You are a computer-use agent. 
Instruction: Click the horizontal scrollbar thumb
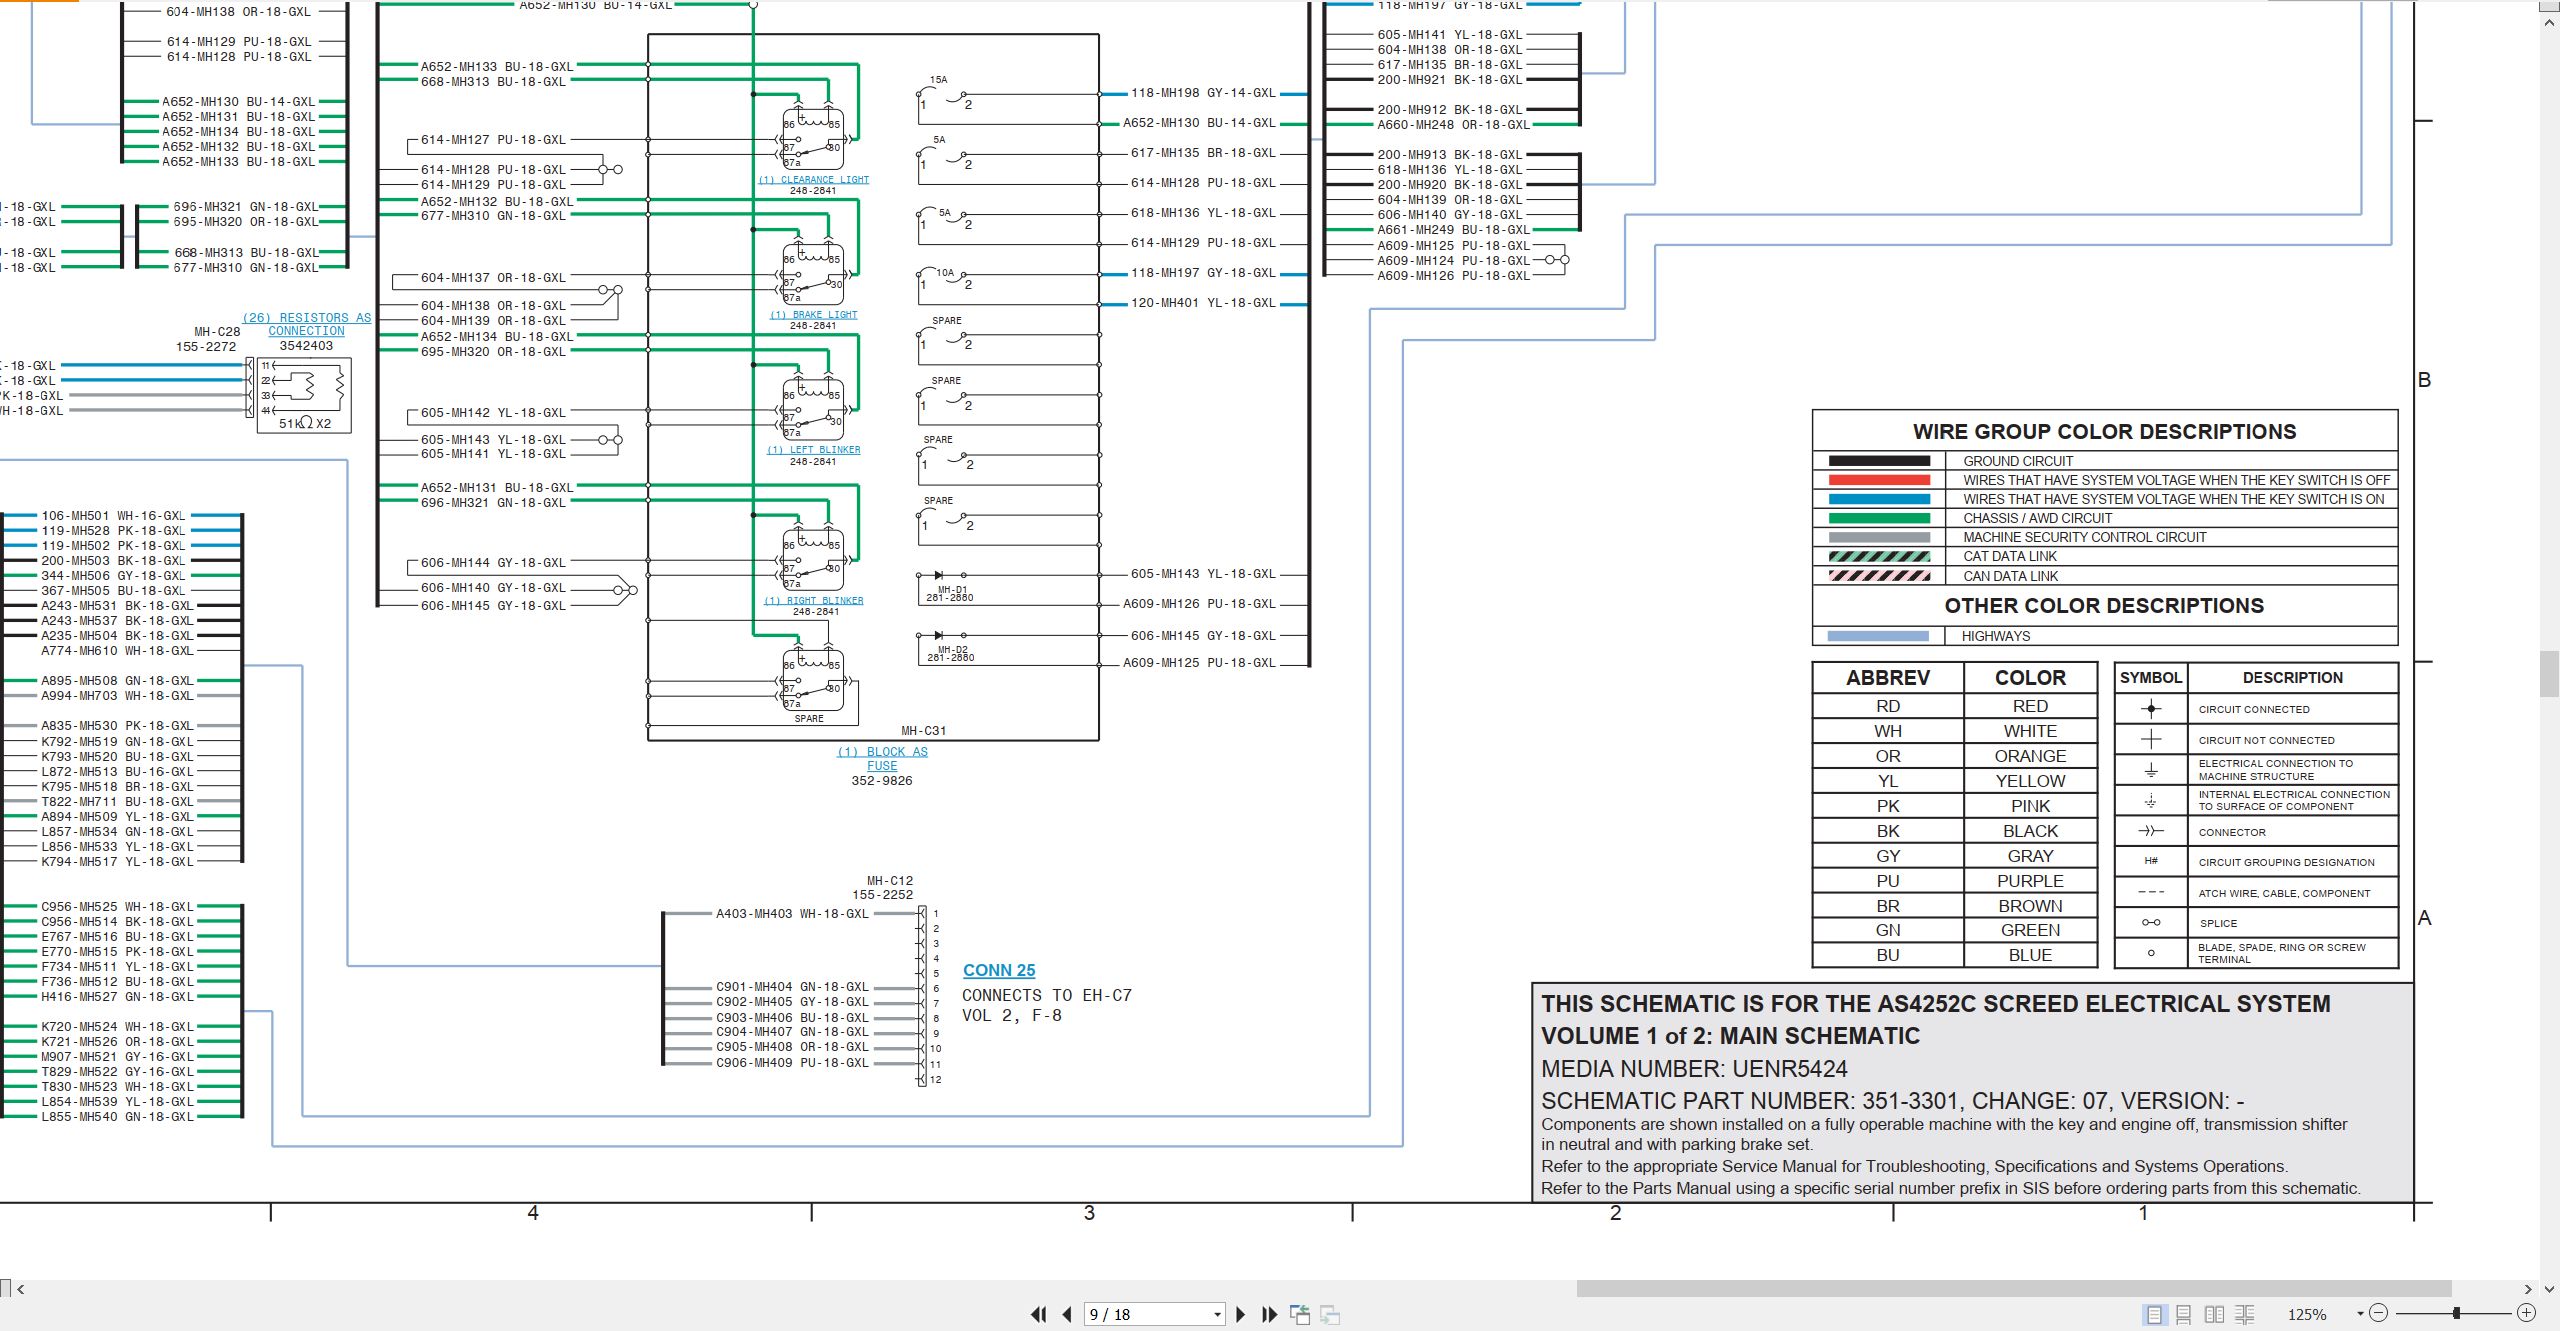[x=2013, y=1289]
